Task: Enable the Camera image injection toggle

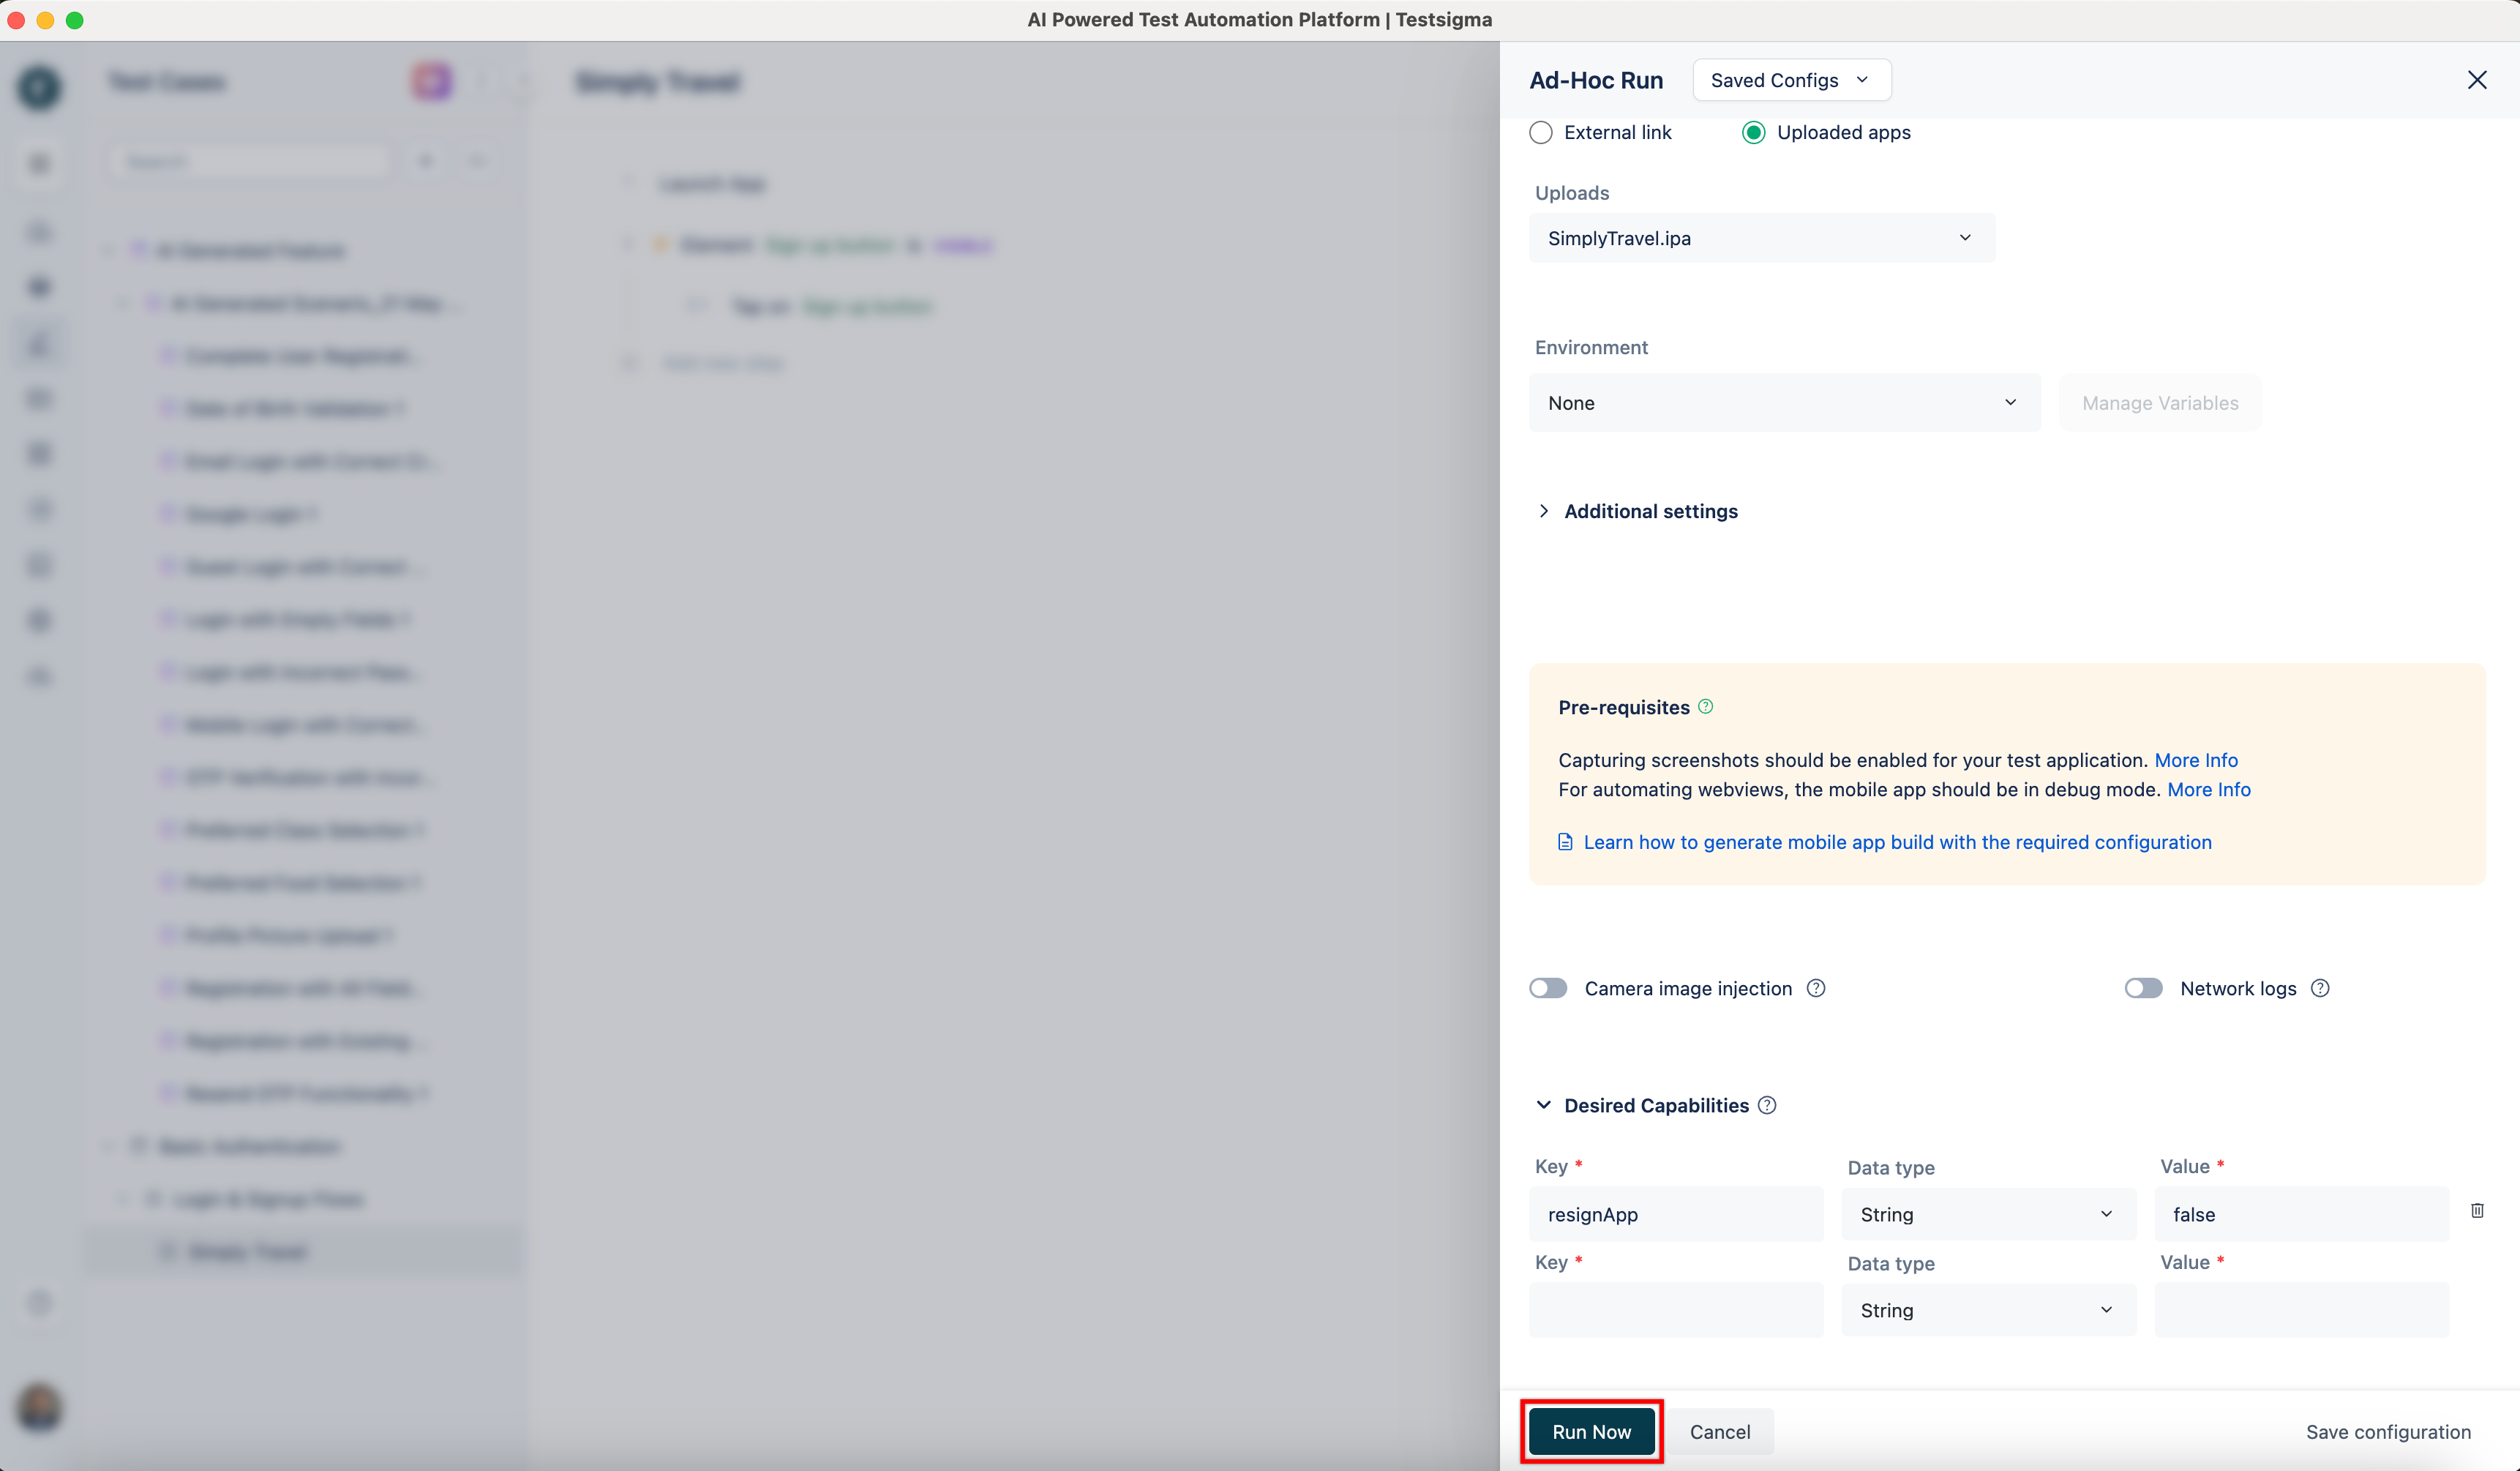Action: (x=1548, y=988)
